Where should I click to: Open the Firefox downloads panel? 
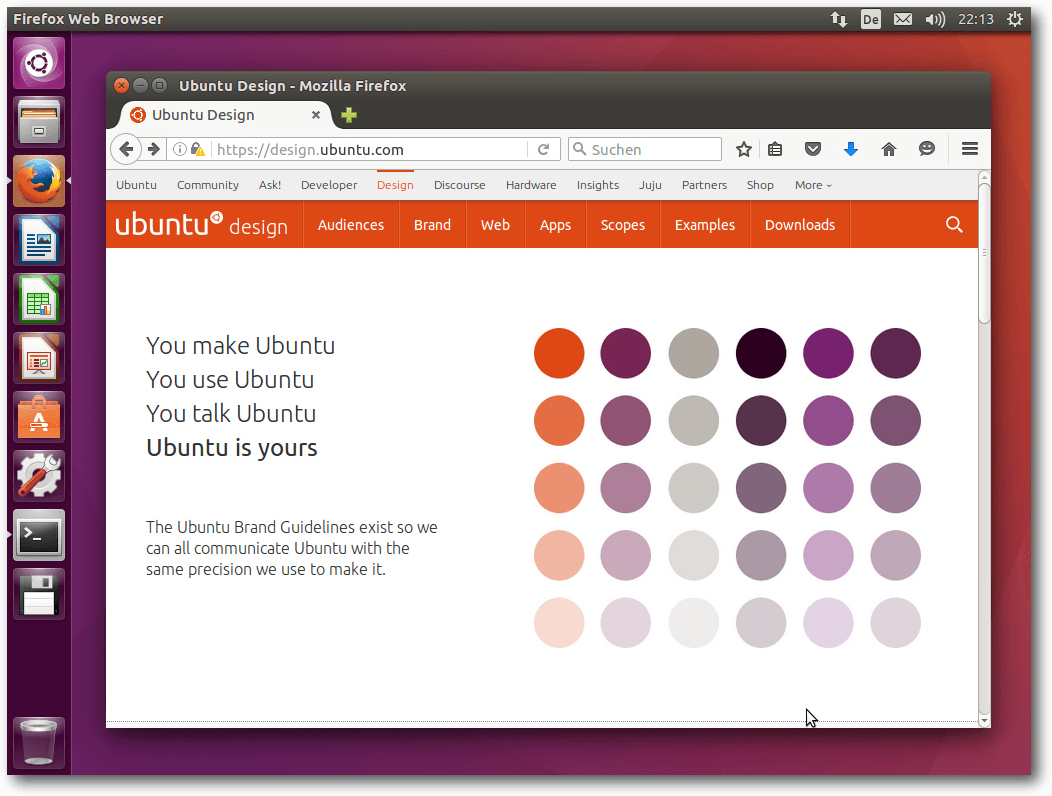[851, 149]
